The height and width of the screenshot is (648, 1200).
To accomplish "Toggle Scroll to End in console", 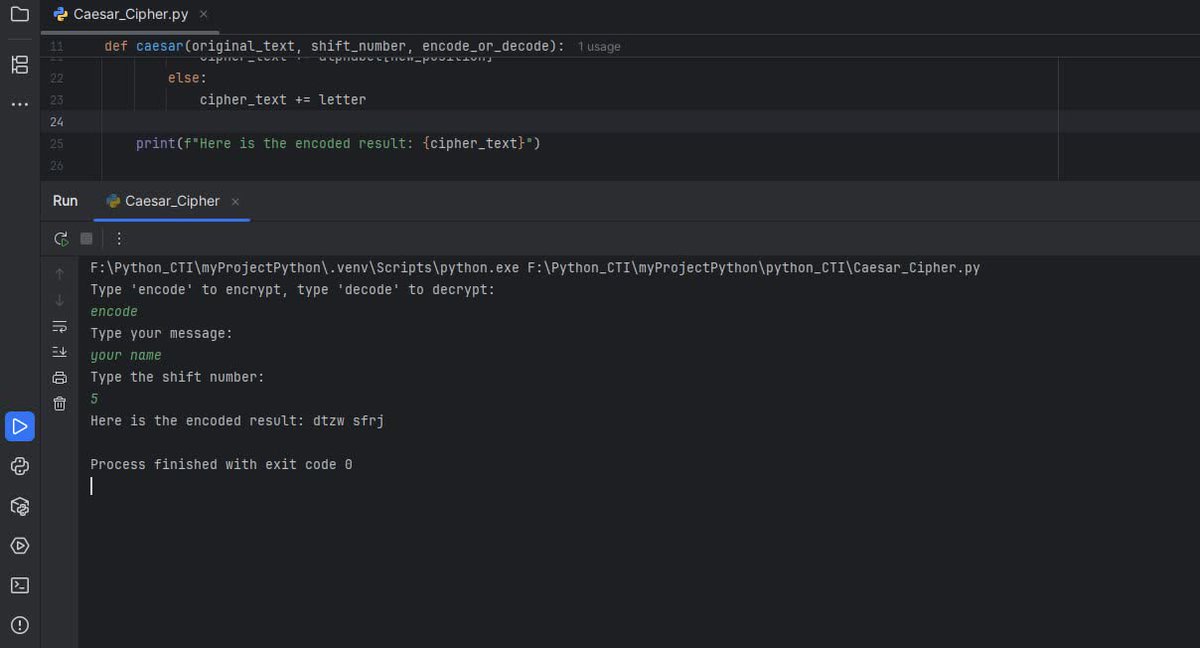I will coord(59,352).
